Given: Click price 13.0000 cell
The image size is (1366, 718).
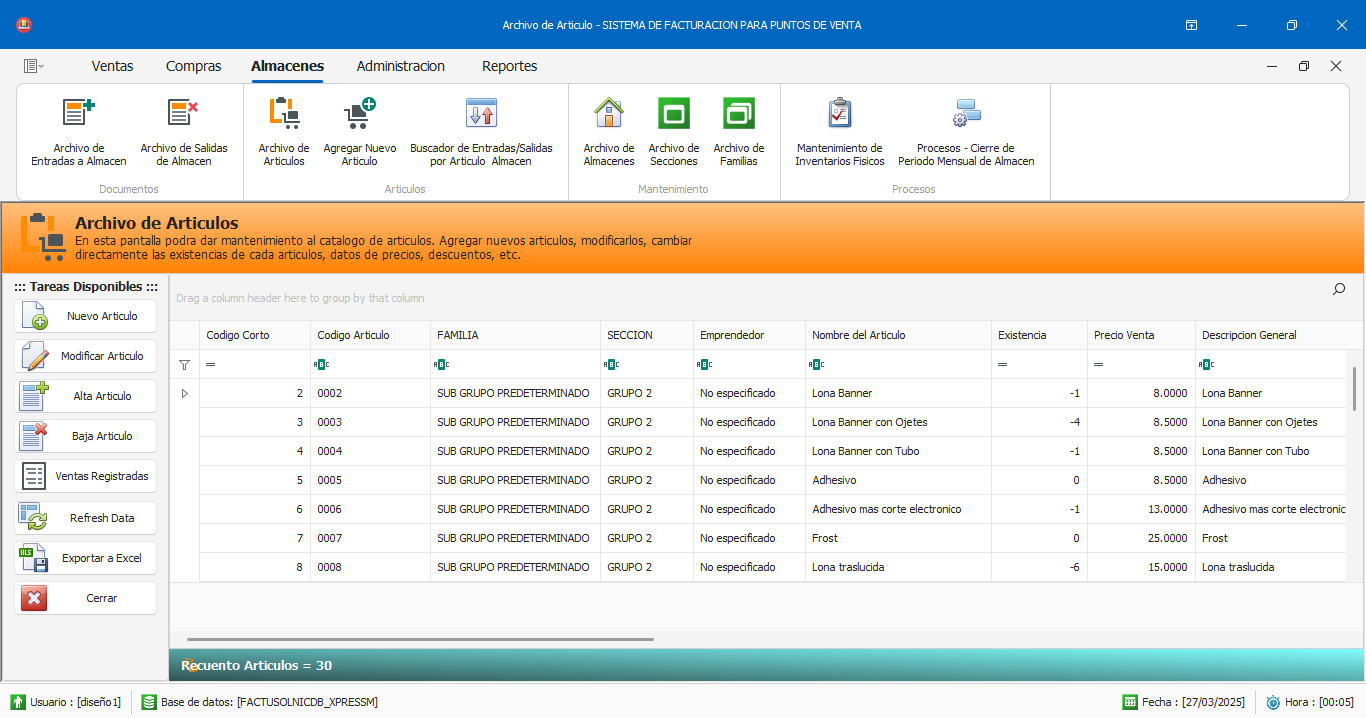Looking at the screenshot, I should (x=1141, y=509).
